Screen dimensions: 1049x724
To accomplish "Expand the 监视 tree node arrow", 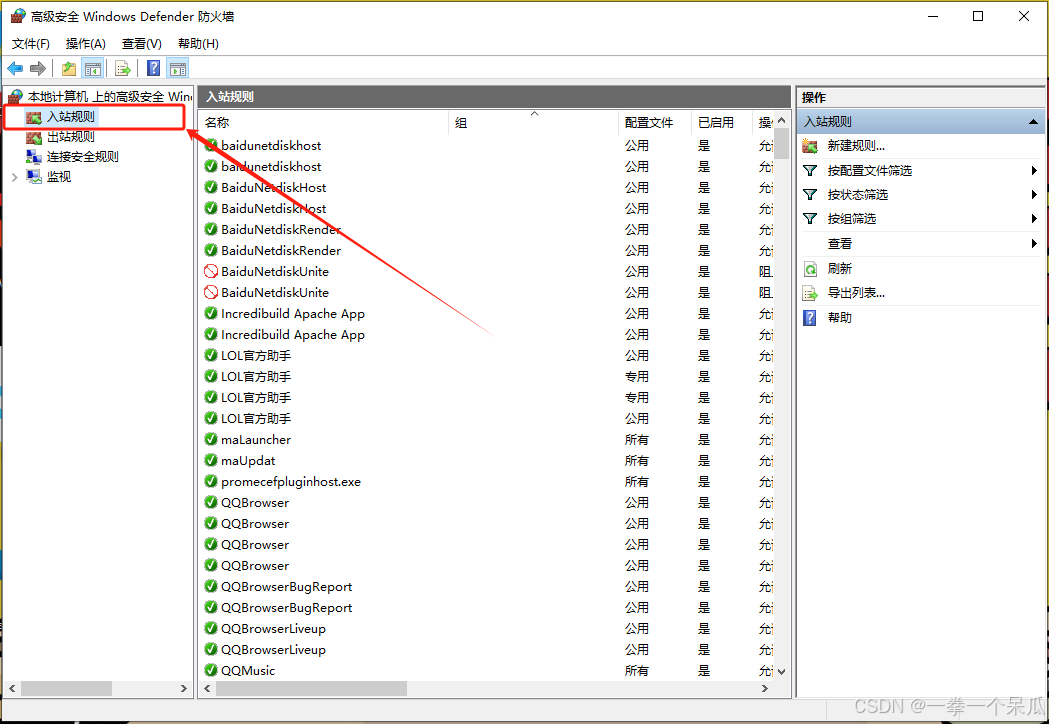I will click(15, 177).
